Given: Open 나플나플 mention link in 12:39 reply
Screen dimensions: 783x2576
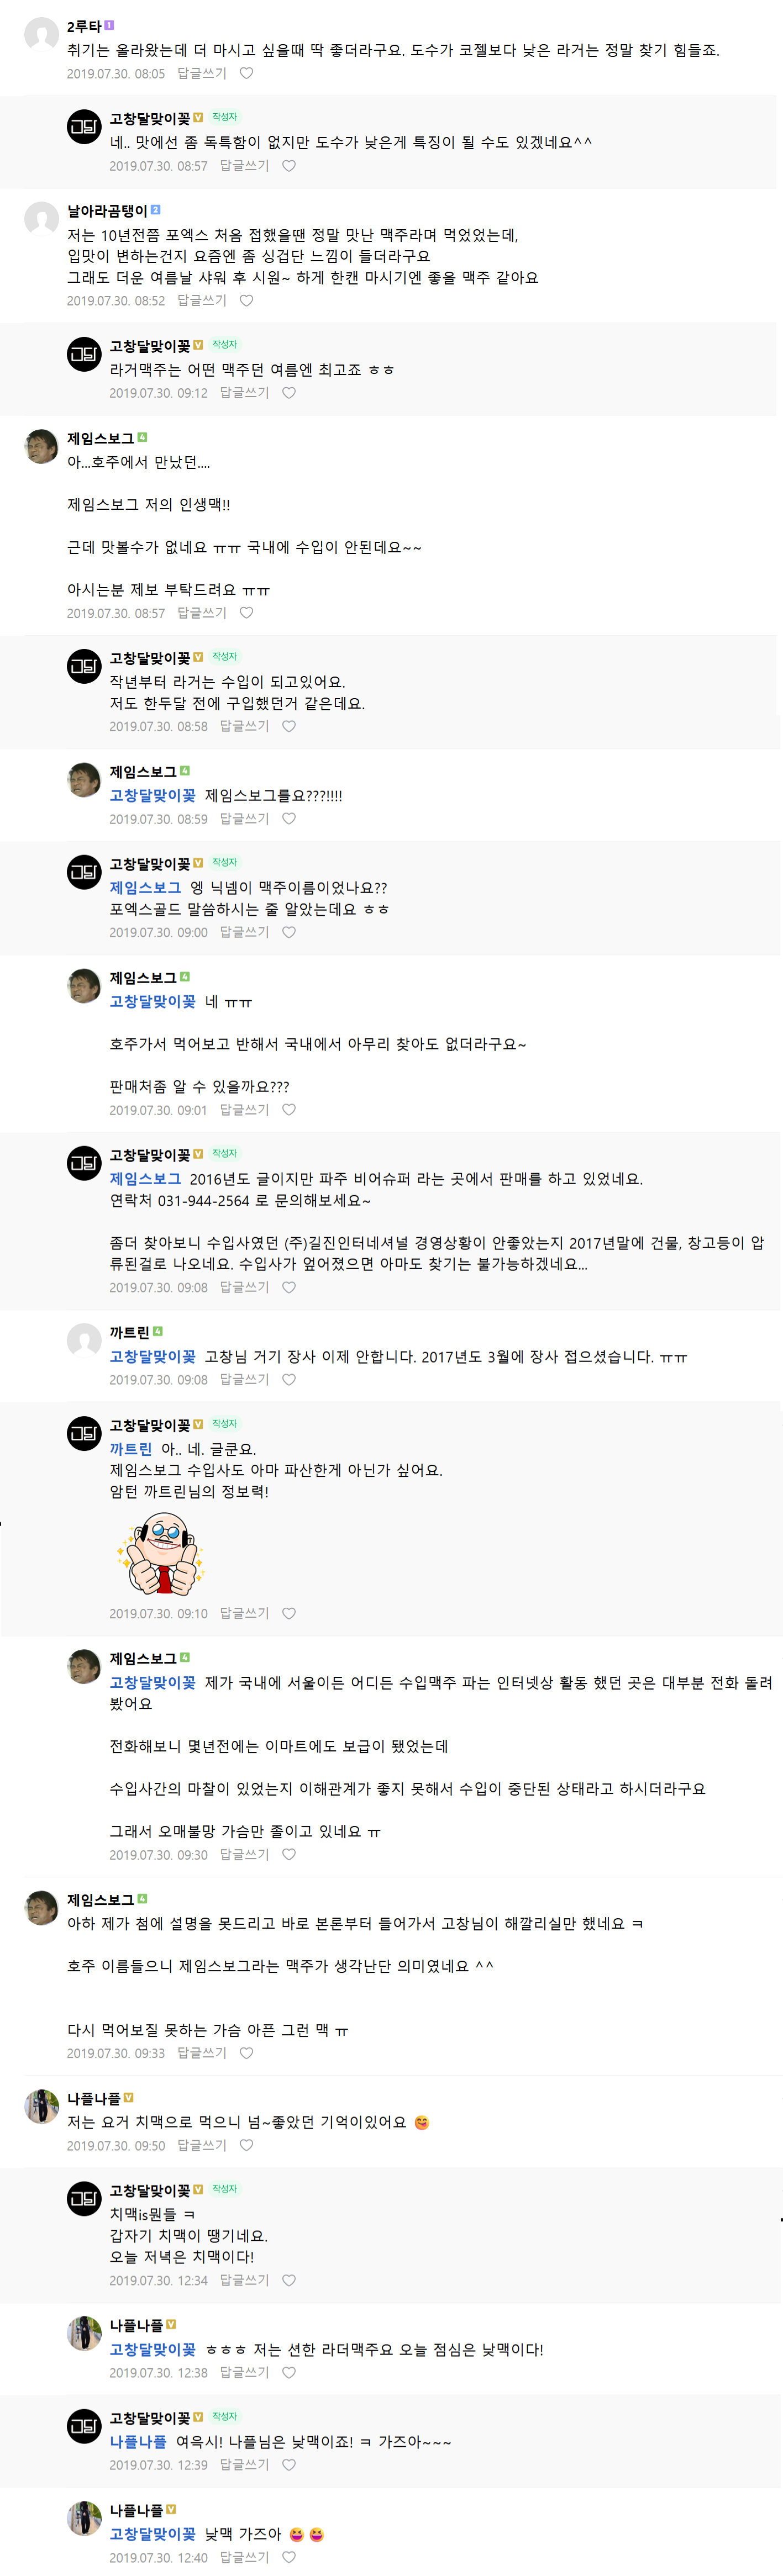Looking at the screenshot, I should tap(139, 2442).
